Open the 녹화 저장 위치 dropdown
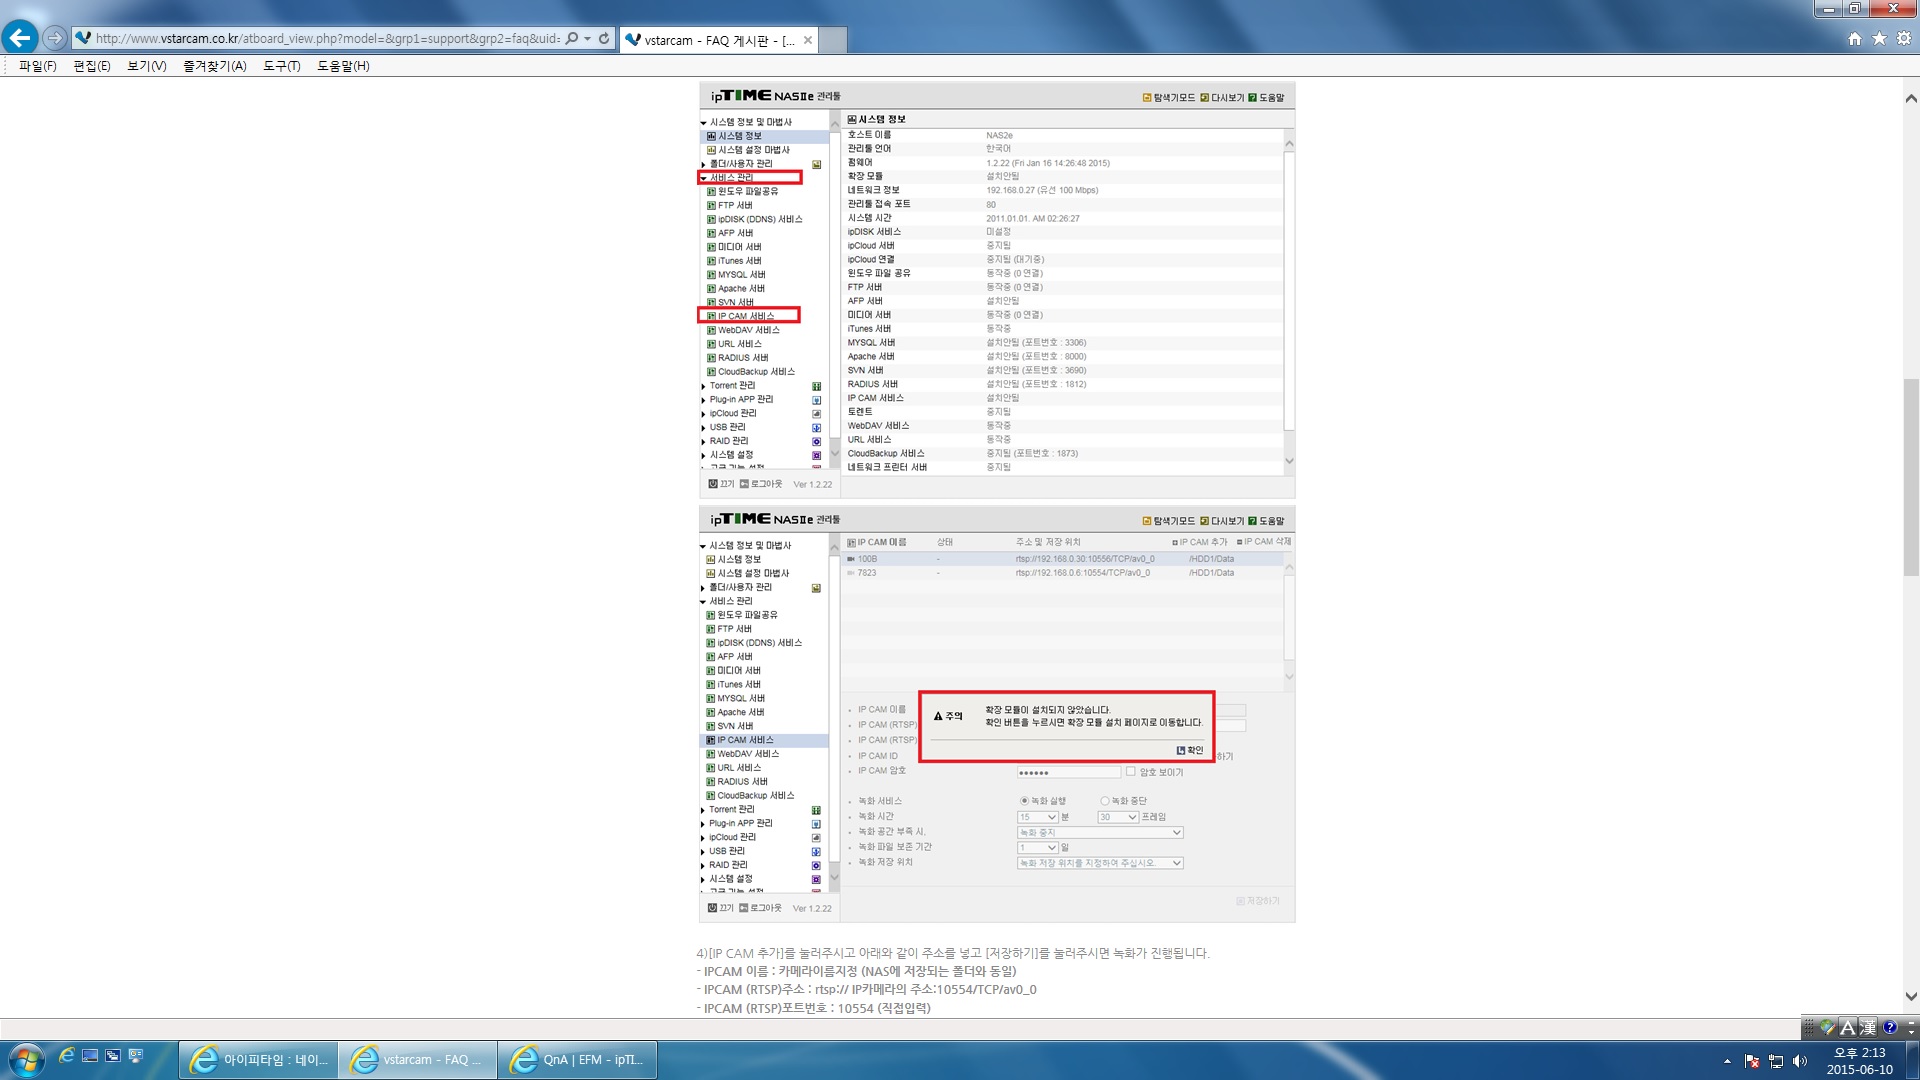 point(1100,863)
